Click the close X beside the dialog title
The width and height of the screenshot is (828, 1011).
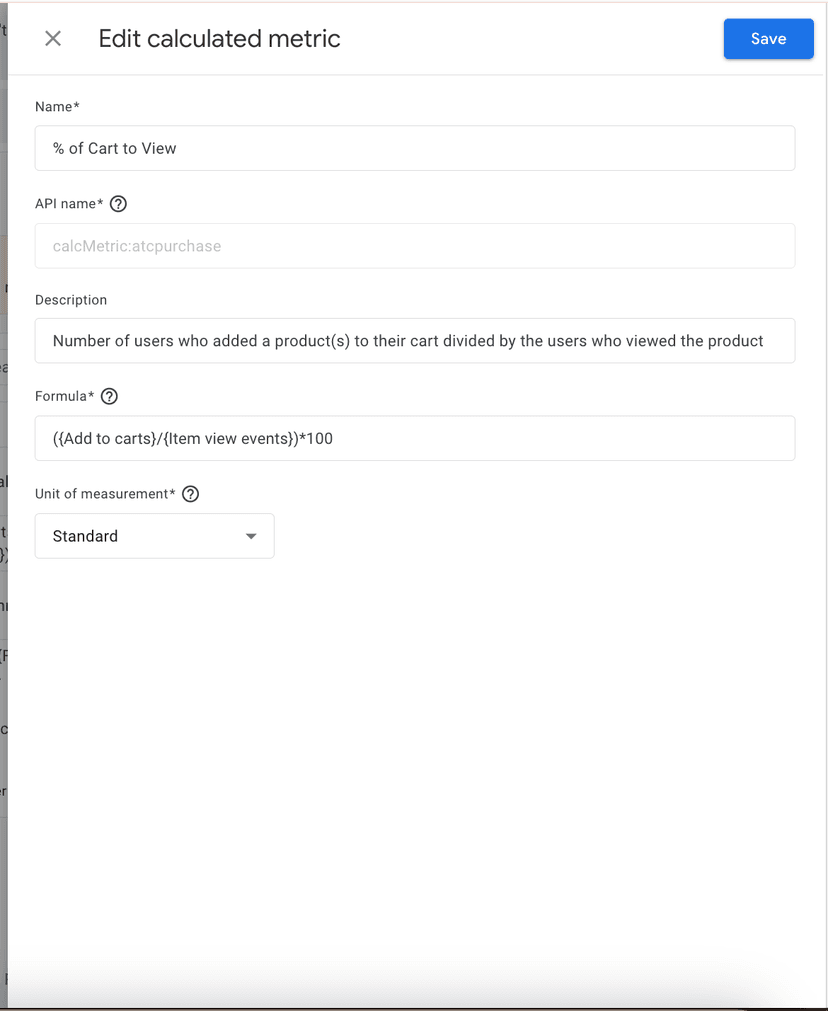(x=52, y=38)
